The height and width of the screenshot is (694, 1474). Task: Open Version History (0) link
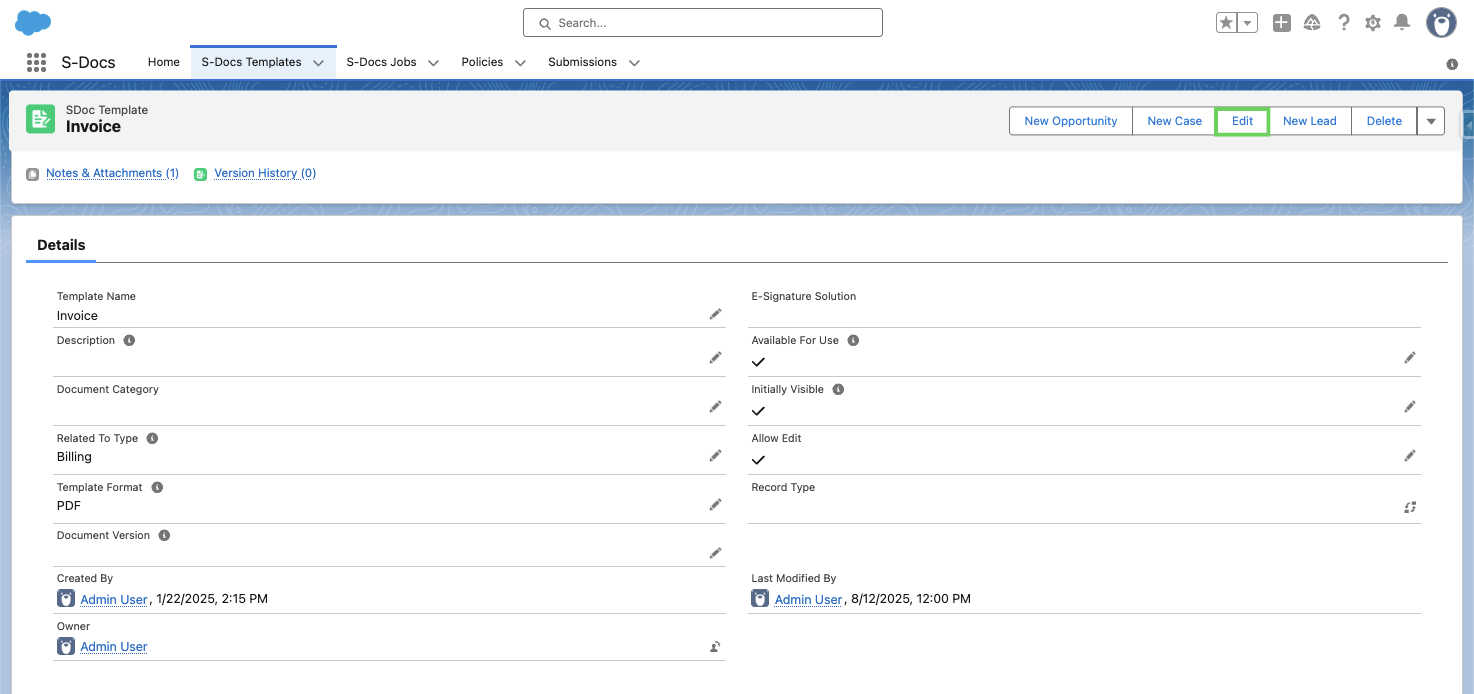point(265,173)
